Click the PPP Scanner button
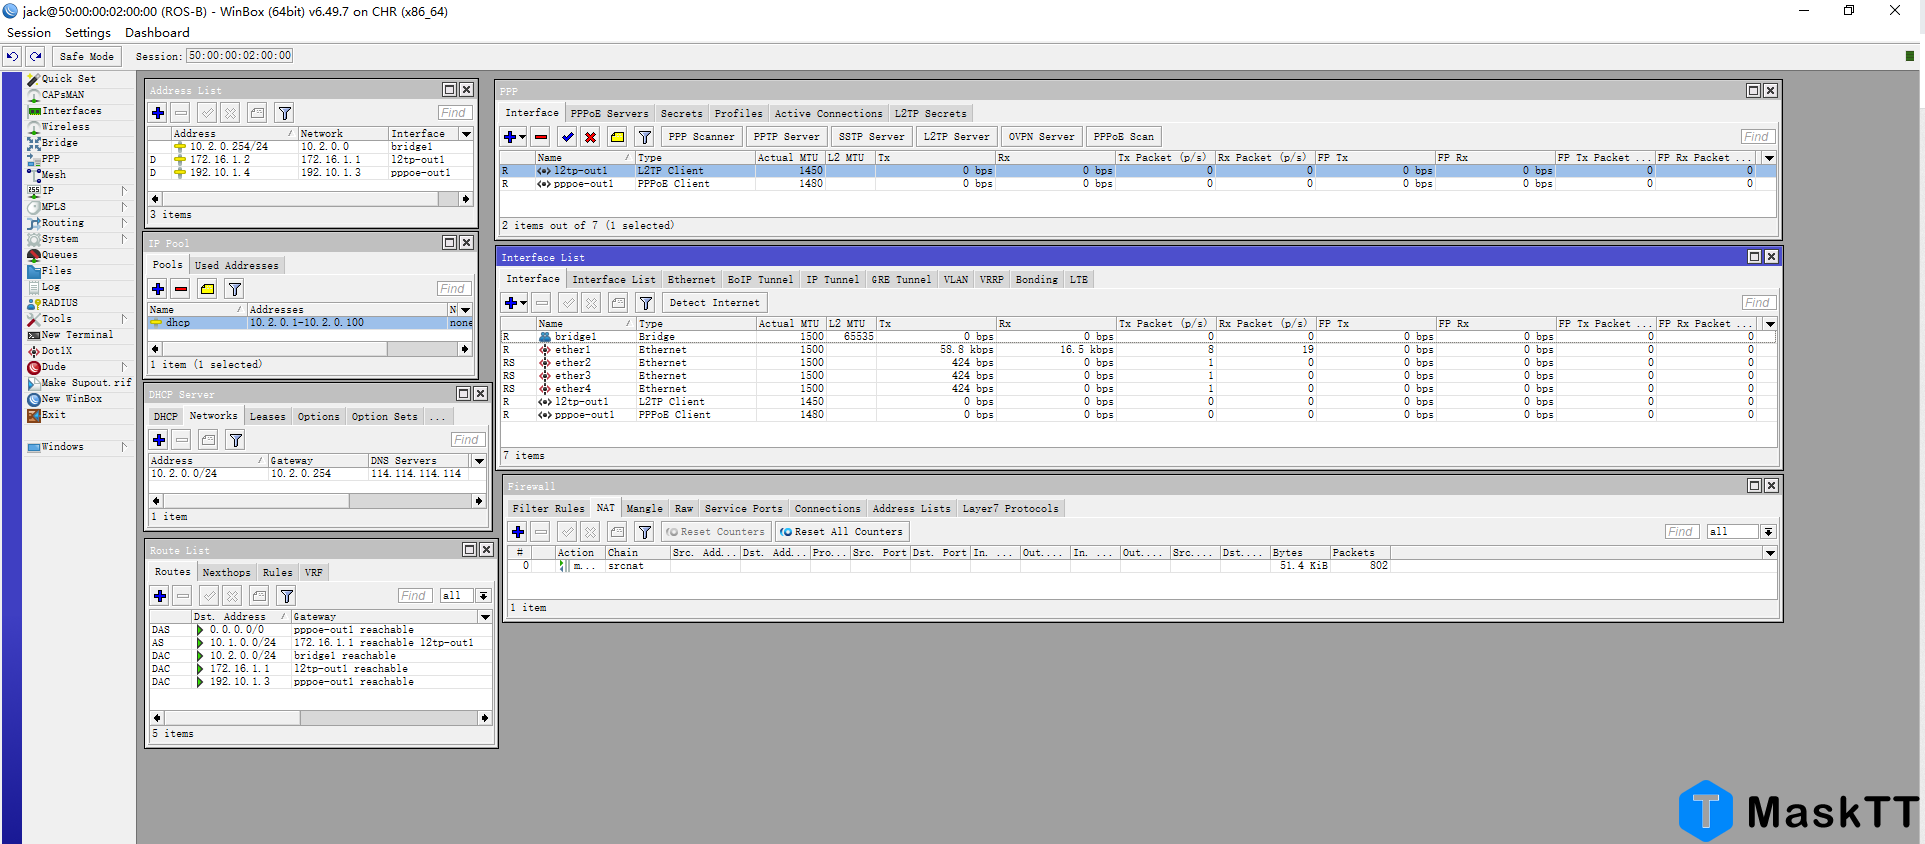Image resolution: width=1925 pixels, height=844 pixels. (x=701, y=137)
